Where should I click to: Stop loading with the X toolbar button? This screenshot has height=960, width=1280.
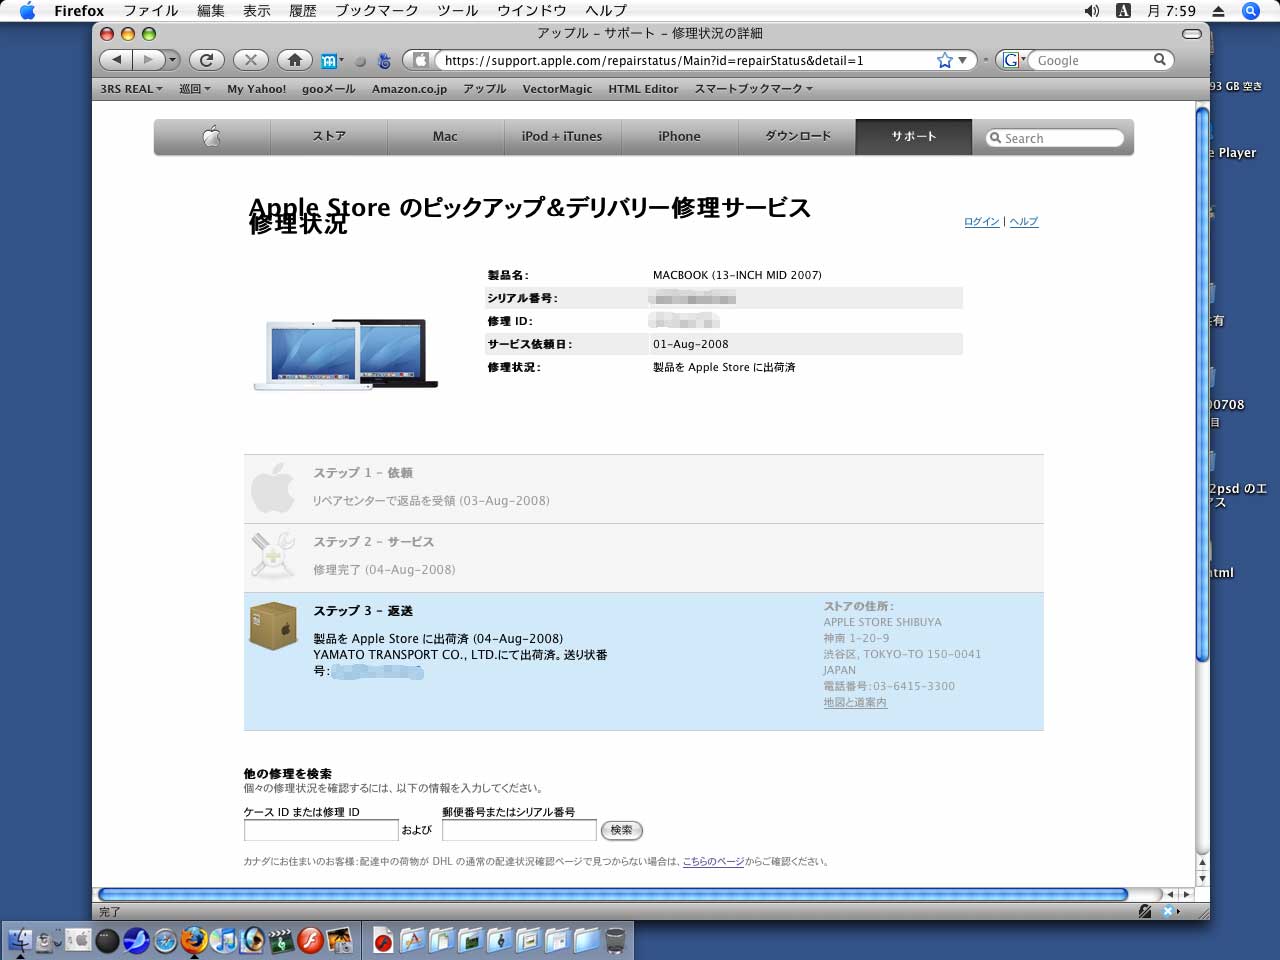pos(251,60)
